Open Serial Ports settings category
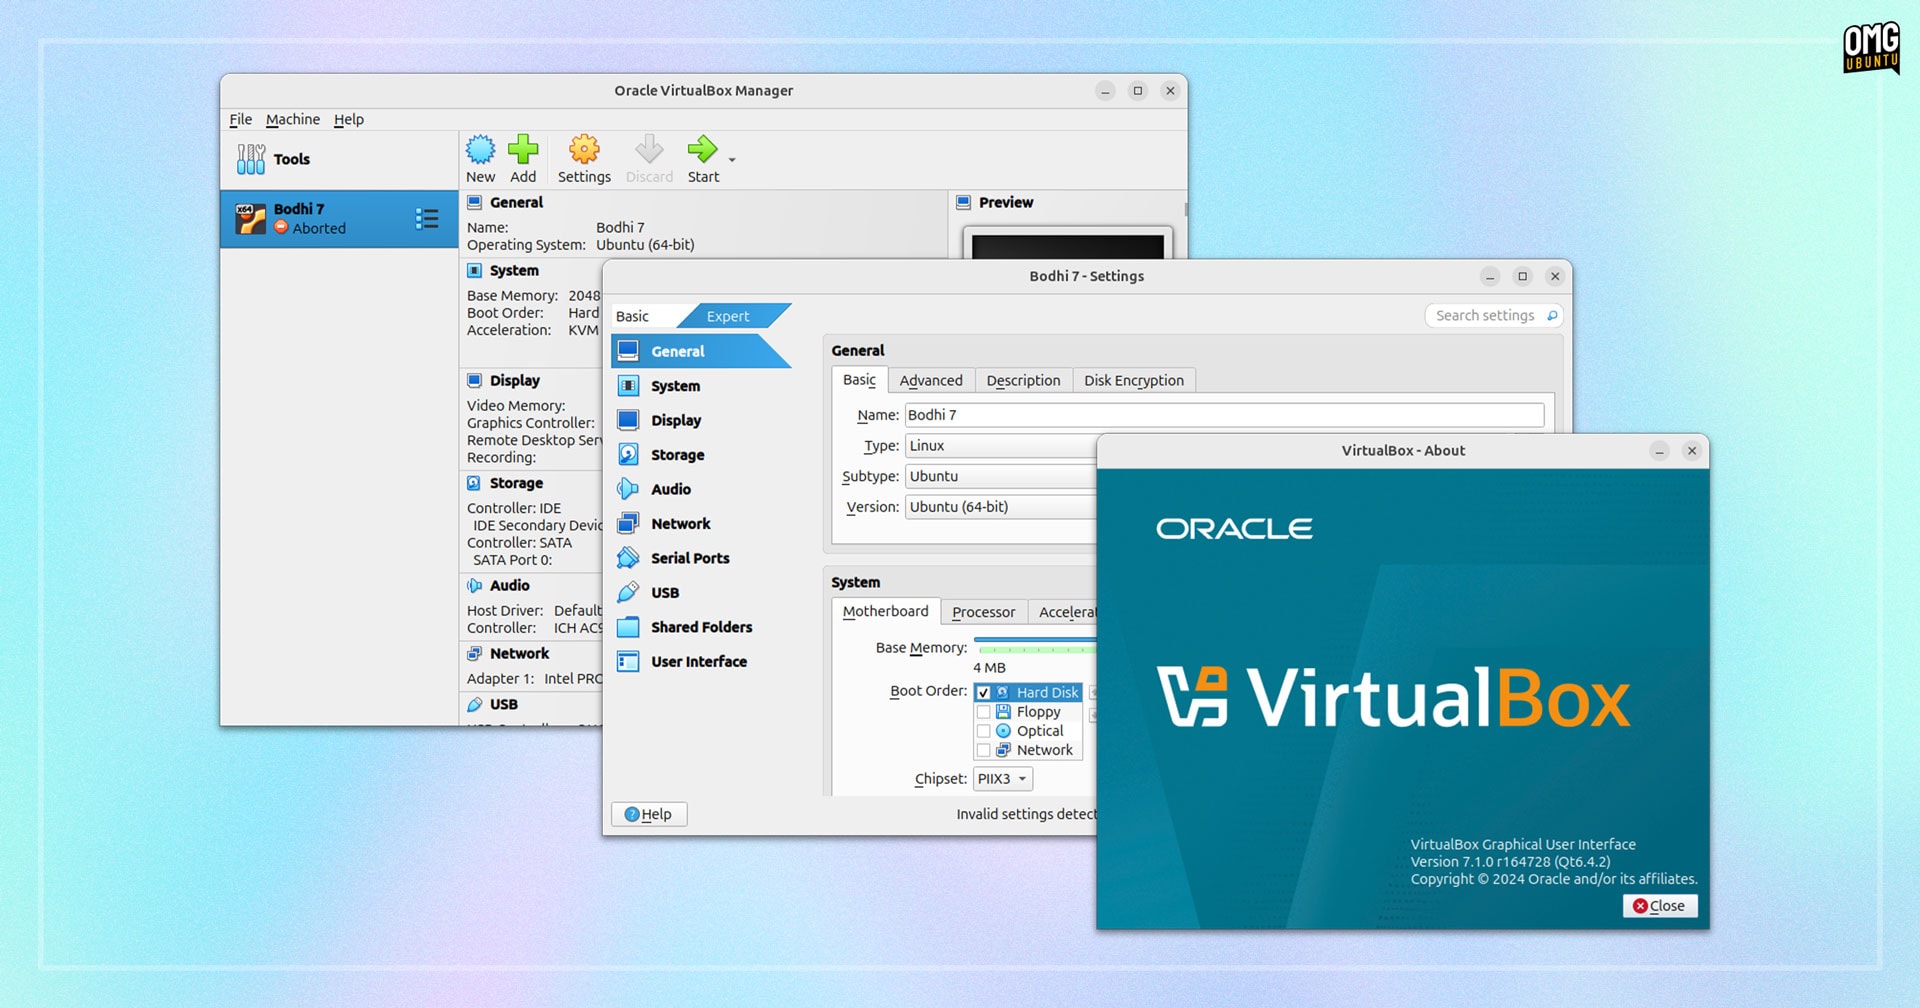 coord(628,558)
